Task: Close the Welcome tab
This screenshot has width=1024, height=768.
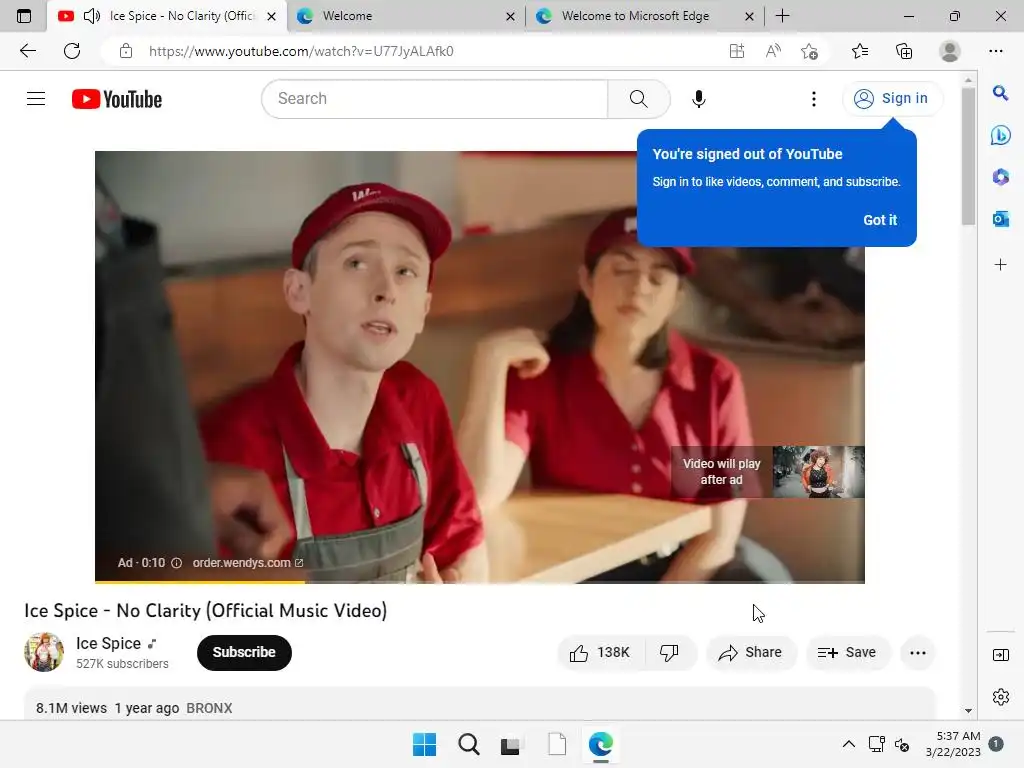Action: pos(510,16)
